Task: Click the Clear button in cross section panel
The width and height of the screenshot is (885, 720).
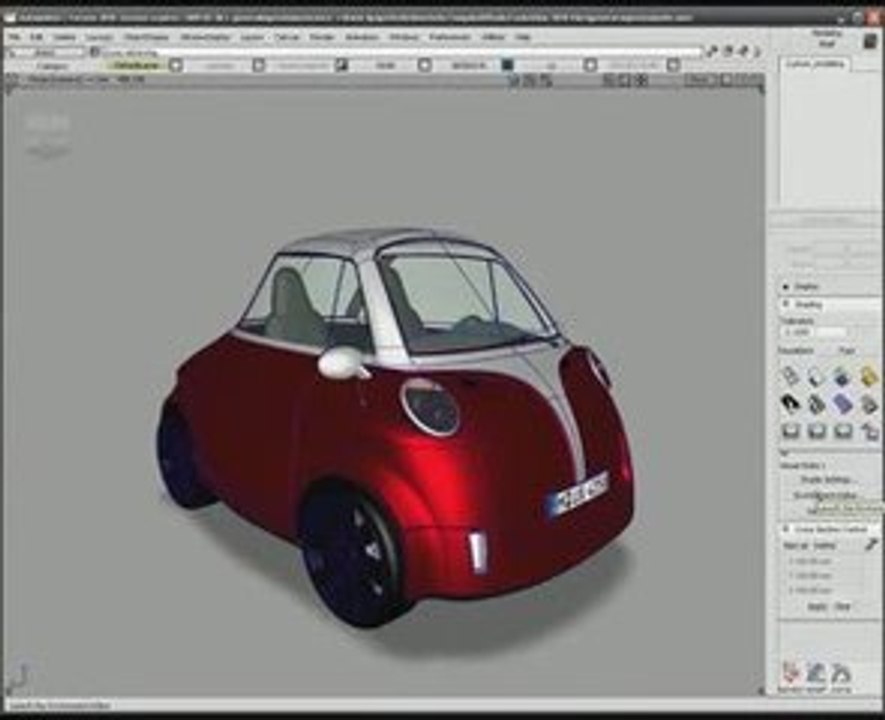Action: click(x=842, y=607)
